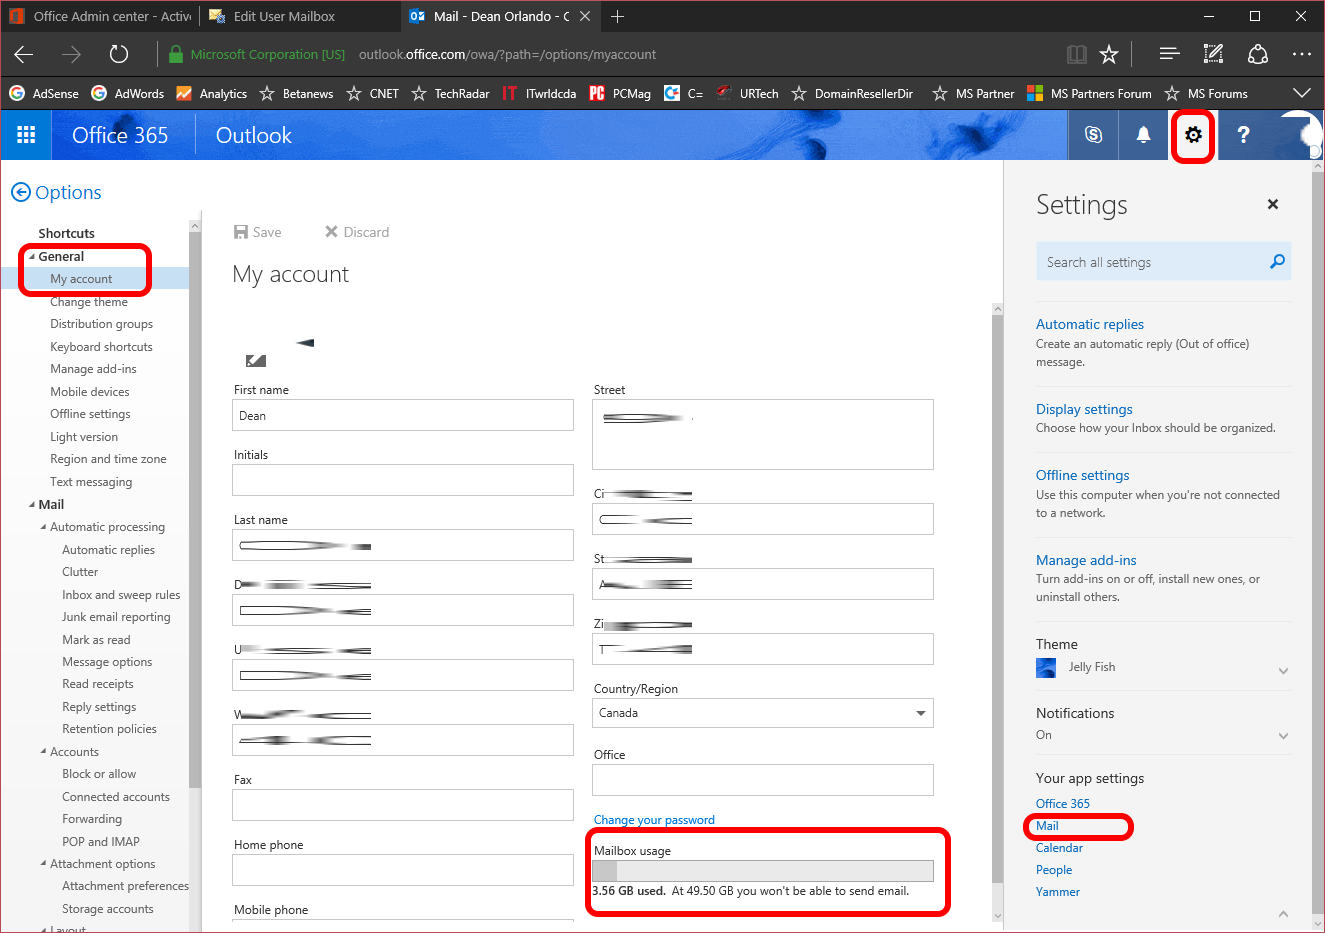The image size is (1325, 933).
Task: Click the Mailbox usage progress bar
Action: point(762,871)
